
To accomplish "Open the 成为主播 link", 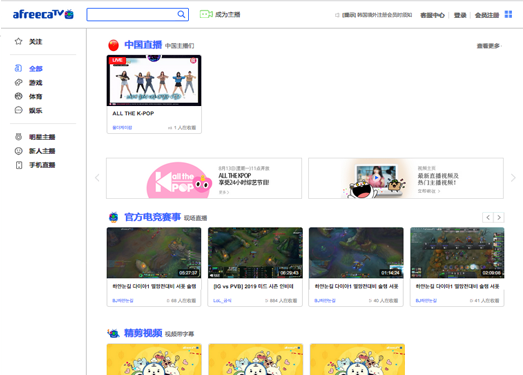I will pos(228,14).
